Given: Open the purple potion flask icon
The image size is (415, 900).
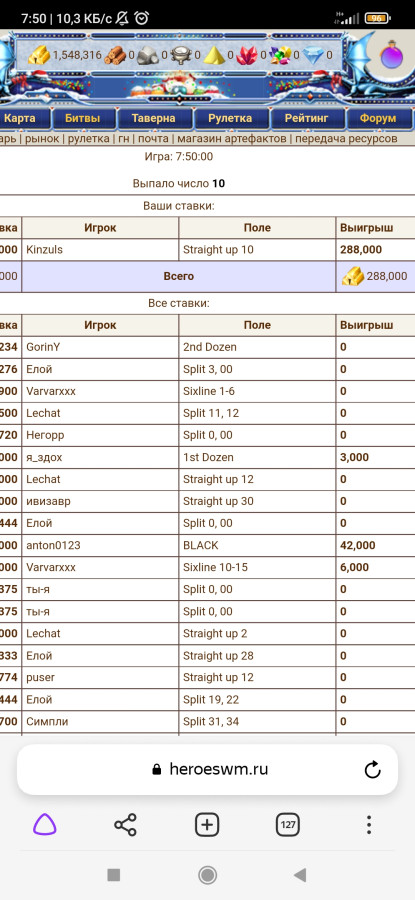Looking at the screenshot, I should click(391, 56).
